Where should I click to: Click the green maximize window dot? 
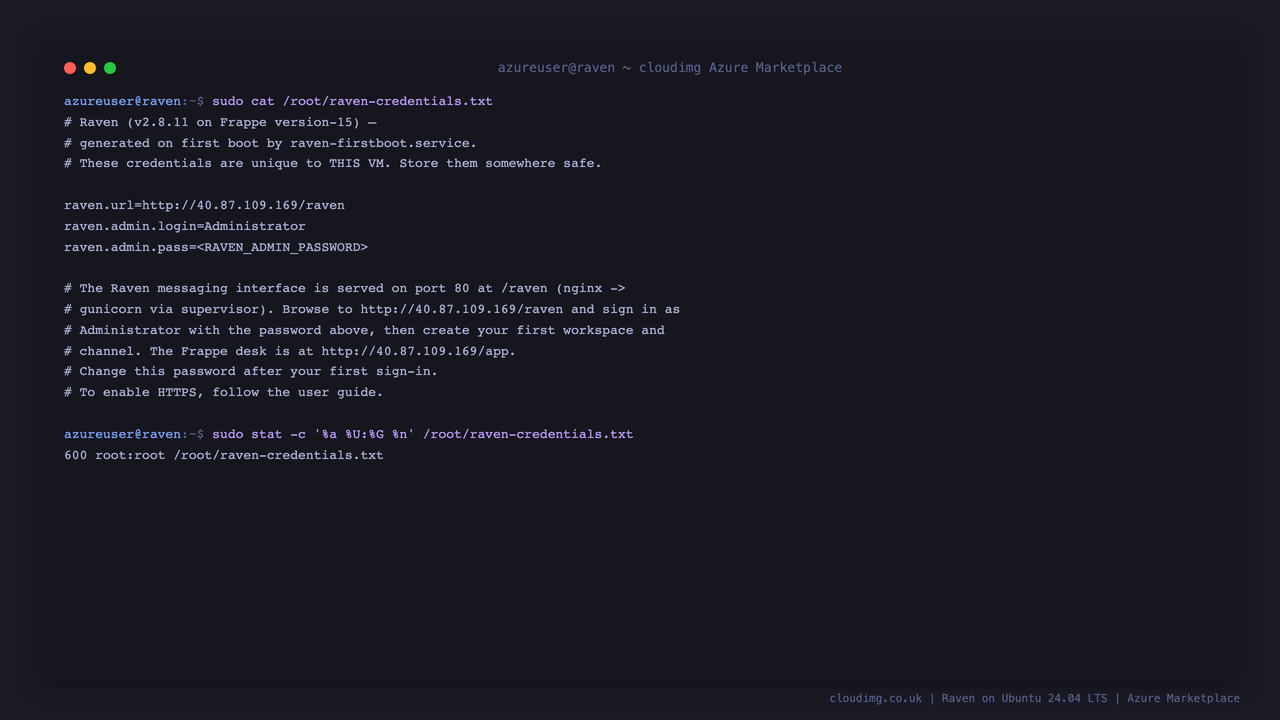[x=110, y=68]
